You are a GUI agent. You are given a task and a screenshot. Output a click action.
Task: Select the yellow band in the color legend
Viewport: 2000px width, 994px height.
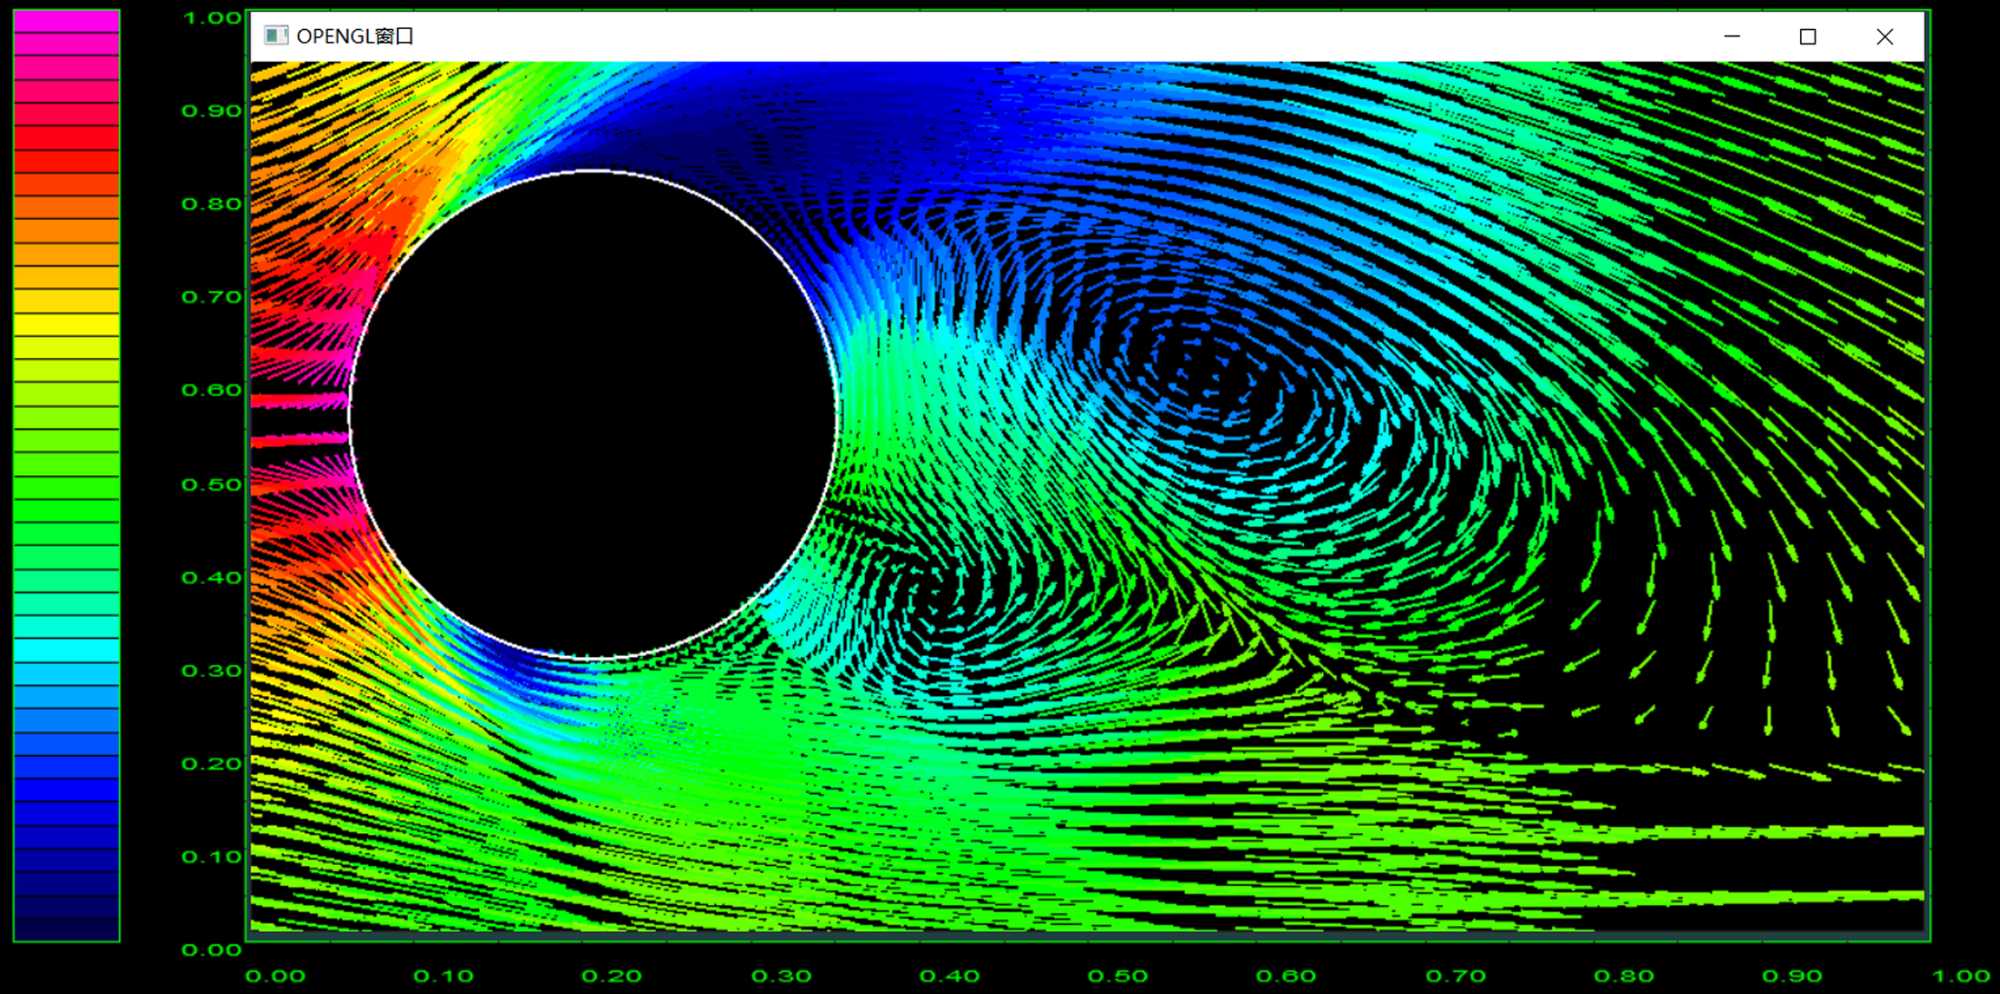[67, 324]
